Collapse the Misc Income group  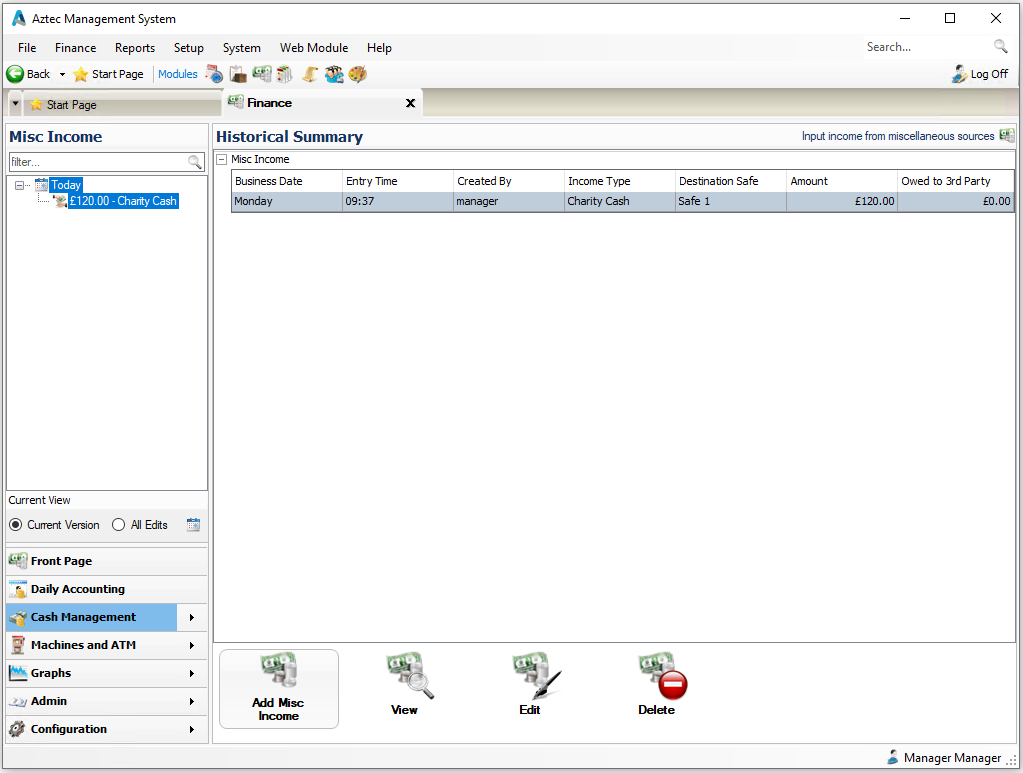pos(222,159)
